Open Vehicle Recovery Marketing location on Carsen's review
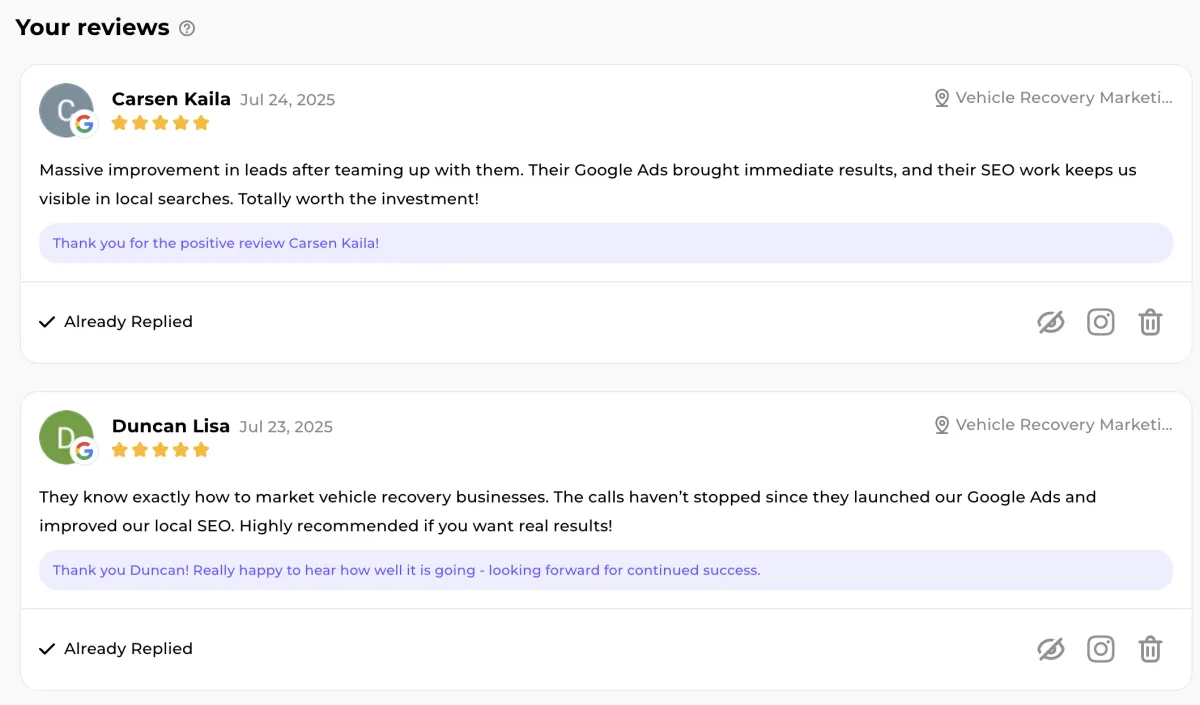 [x=1064, y=98]
